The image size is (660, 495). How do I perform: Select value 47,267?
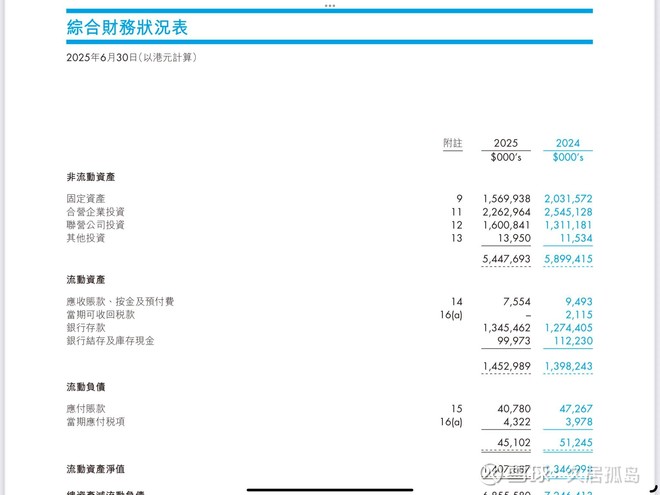[576, 408]
